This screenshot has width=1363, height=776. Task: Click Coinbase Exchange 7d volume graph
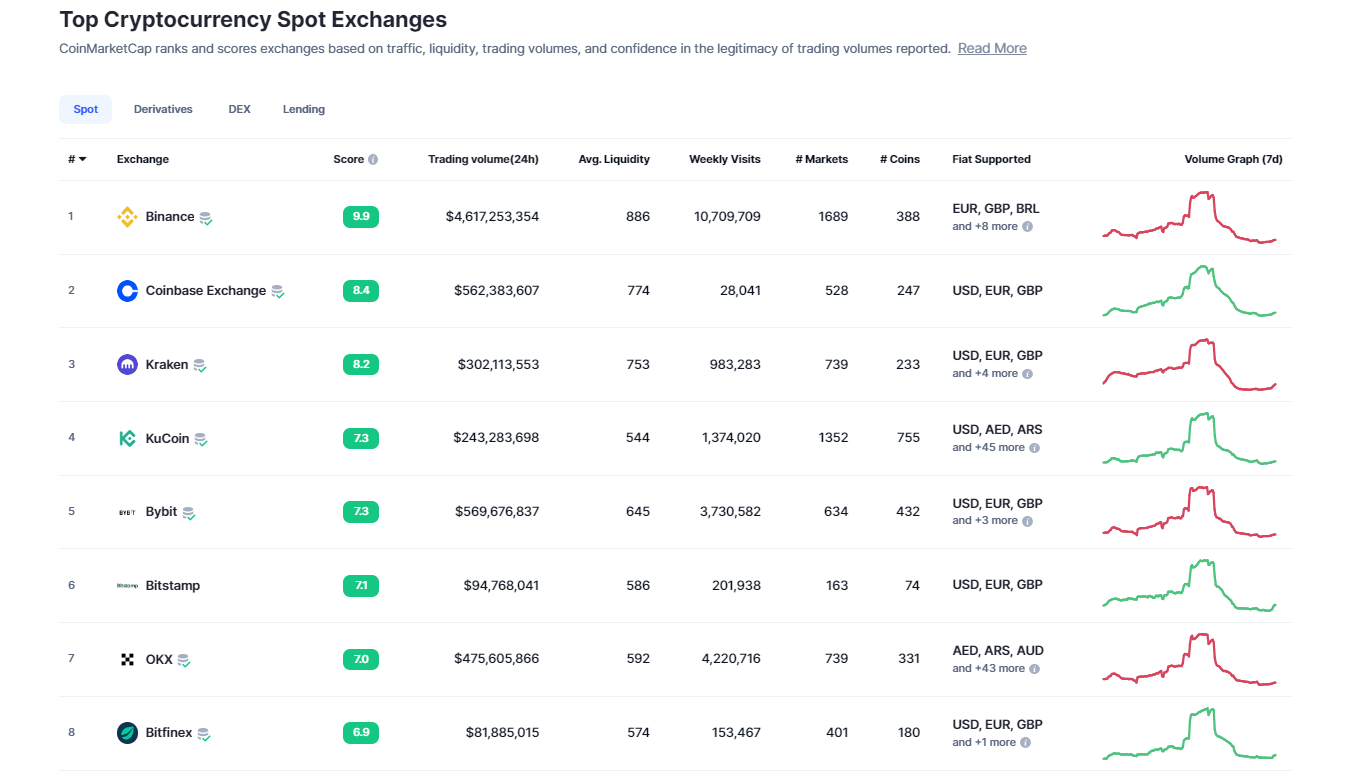coord(1190,291)
